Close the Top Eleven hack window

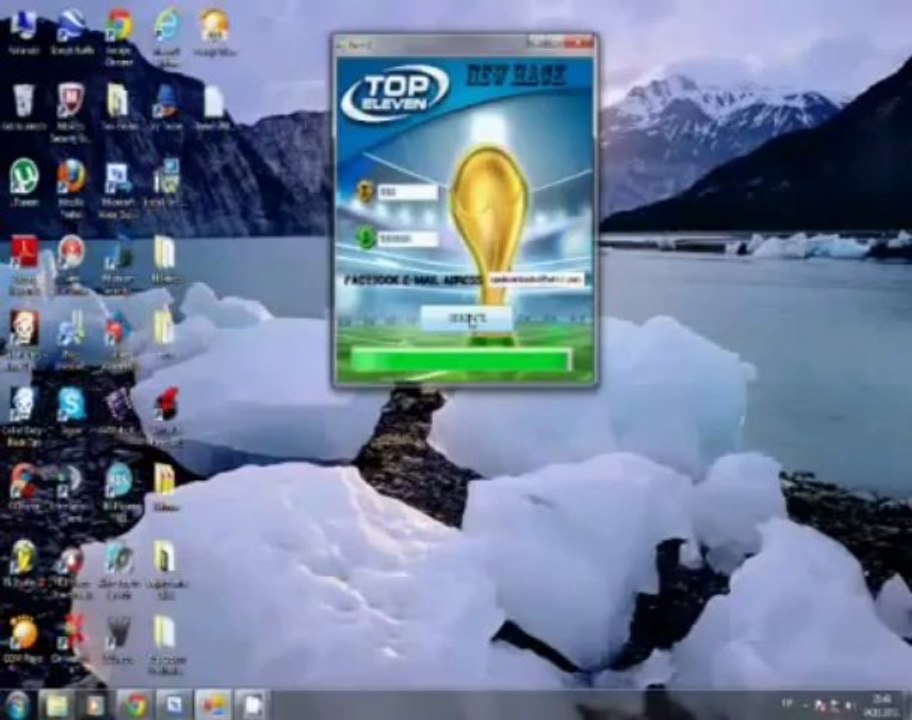(579, 42)
